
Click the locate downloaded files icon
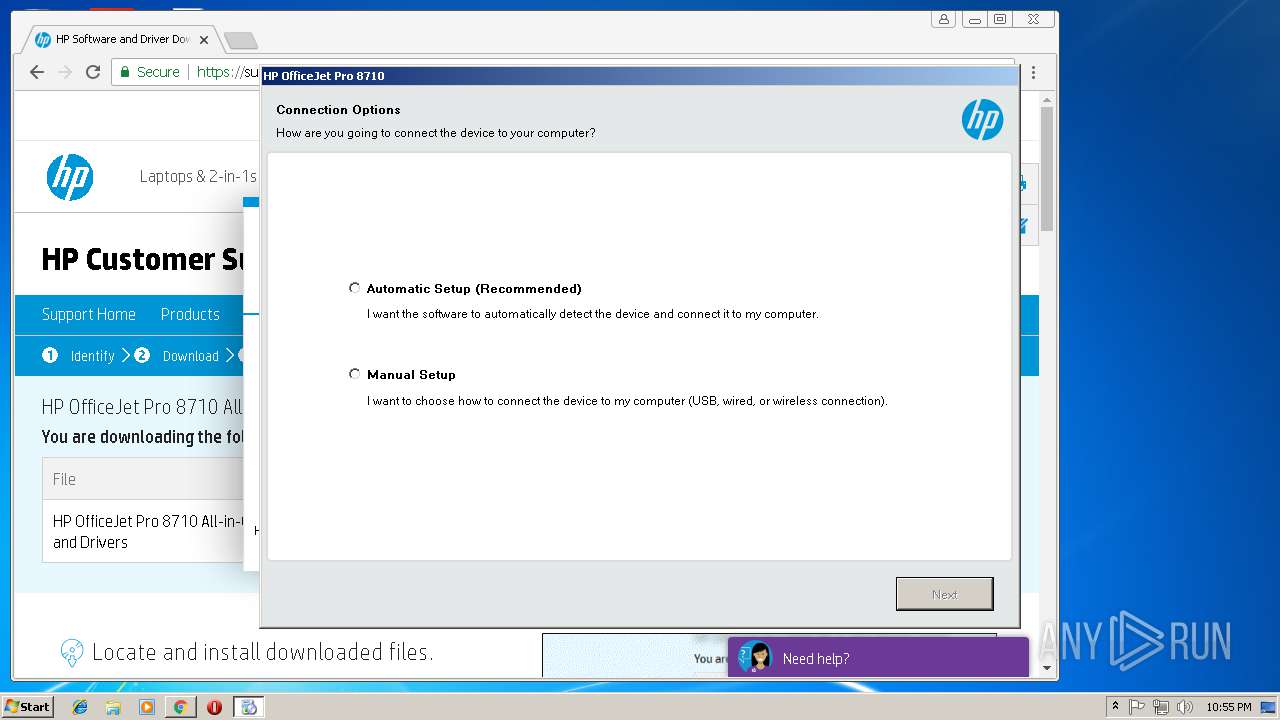[71, 653]
